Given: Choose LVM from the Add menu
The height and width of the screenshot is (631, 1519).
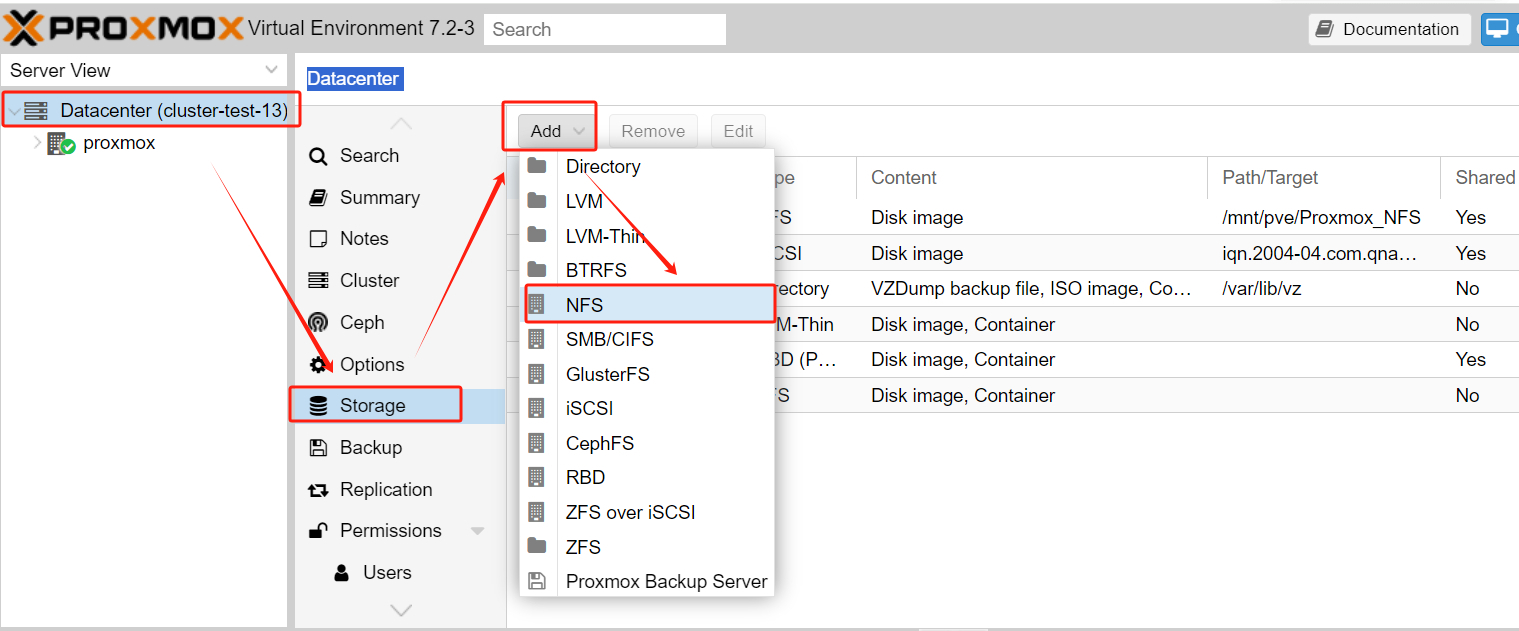Looking at the screenshot, I should (647, 201).
